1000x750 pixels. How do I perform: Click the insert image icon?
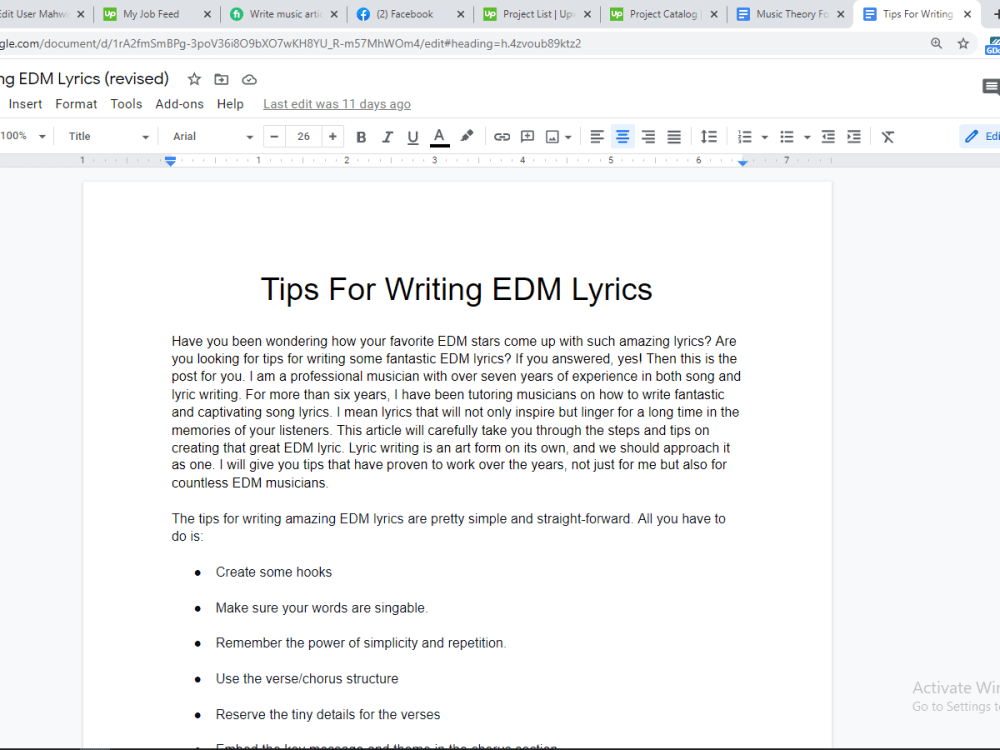point(552,136)
